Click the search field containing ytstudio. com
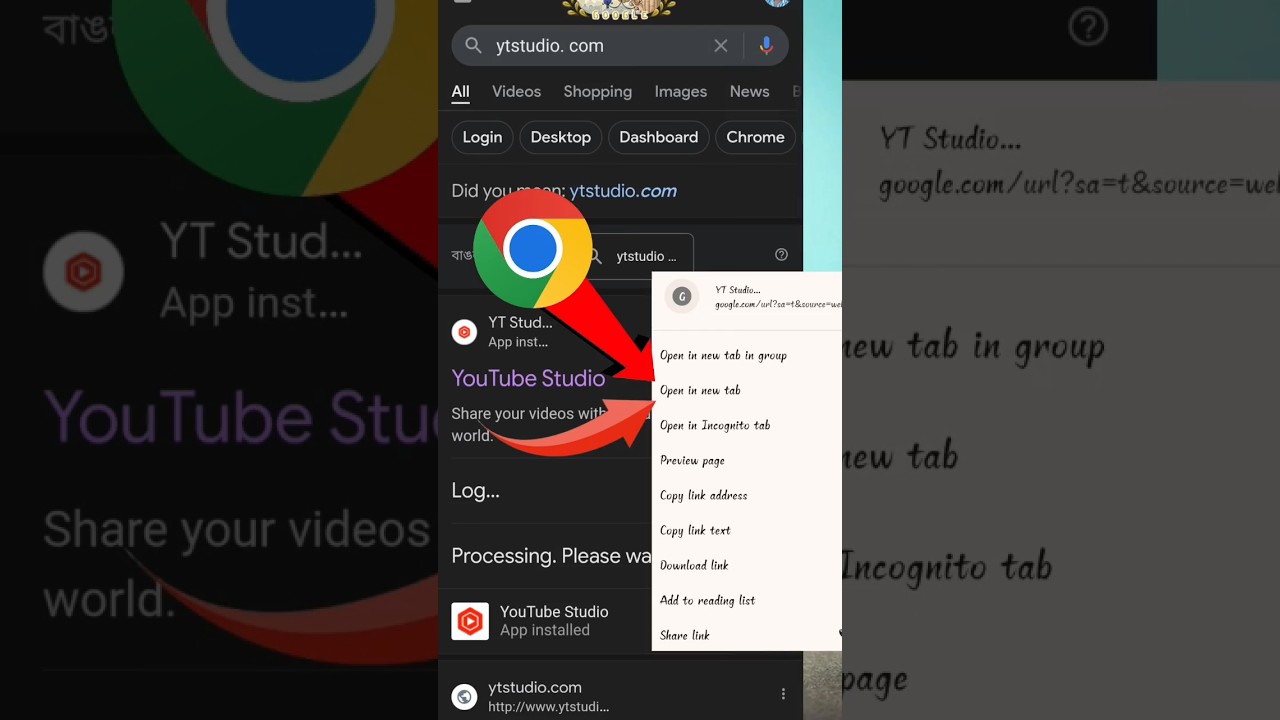Image resolution: width=1280 pixels, height=720 pixels. (x=620, y=46)
